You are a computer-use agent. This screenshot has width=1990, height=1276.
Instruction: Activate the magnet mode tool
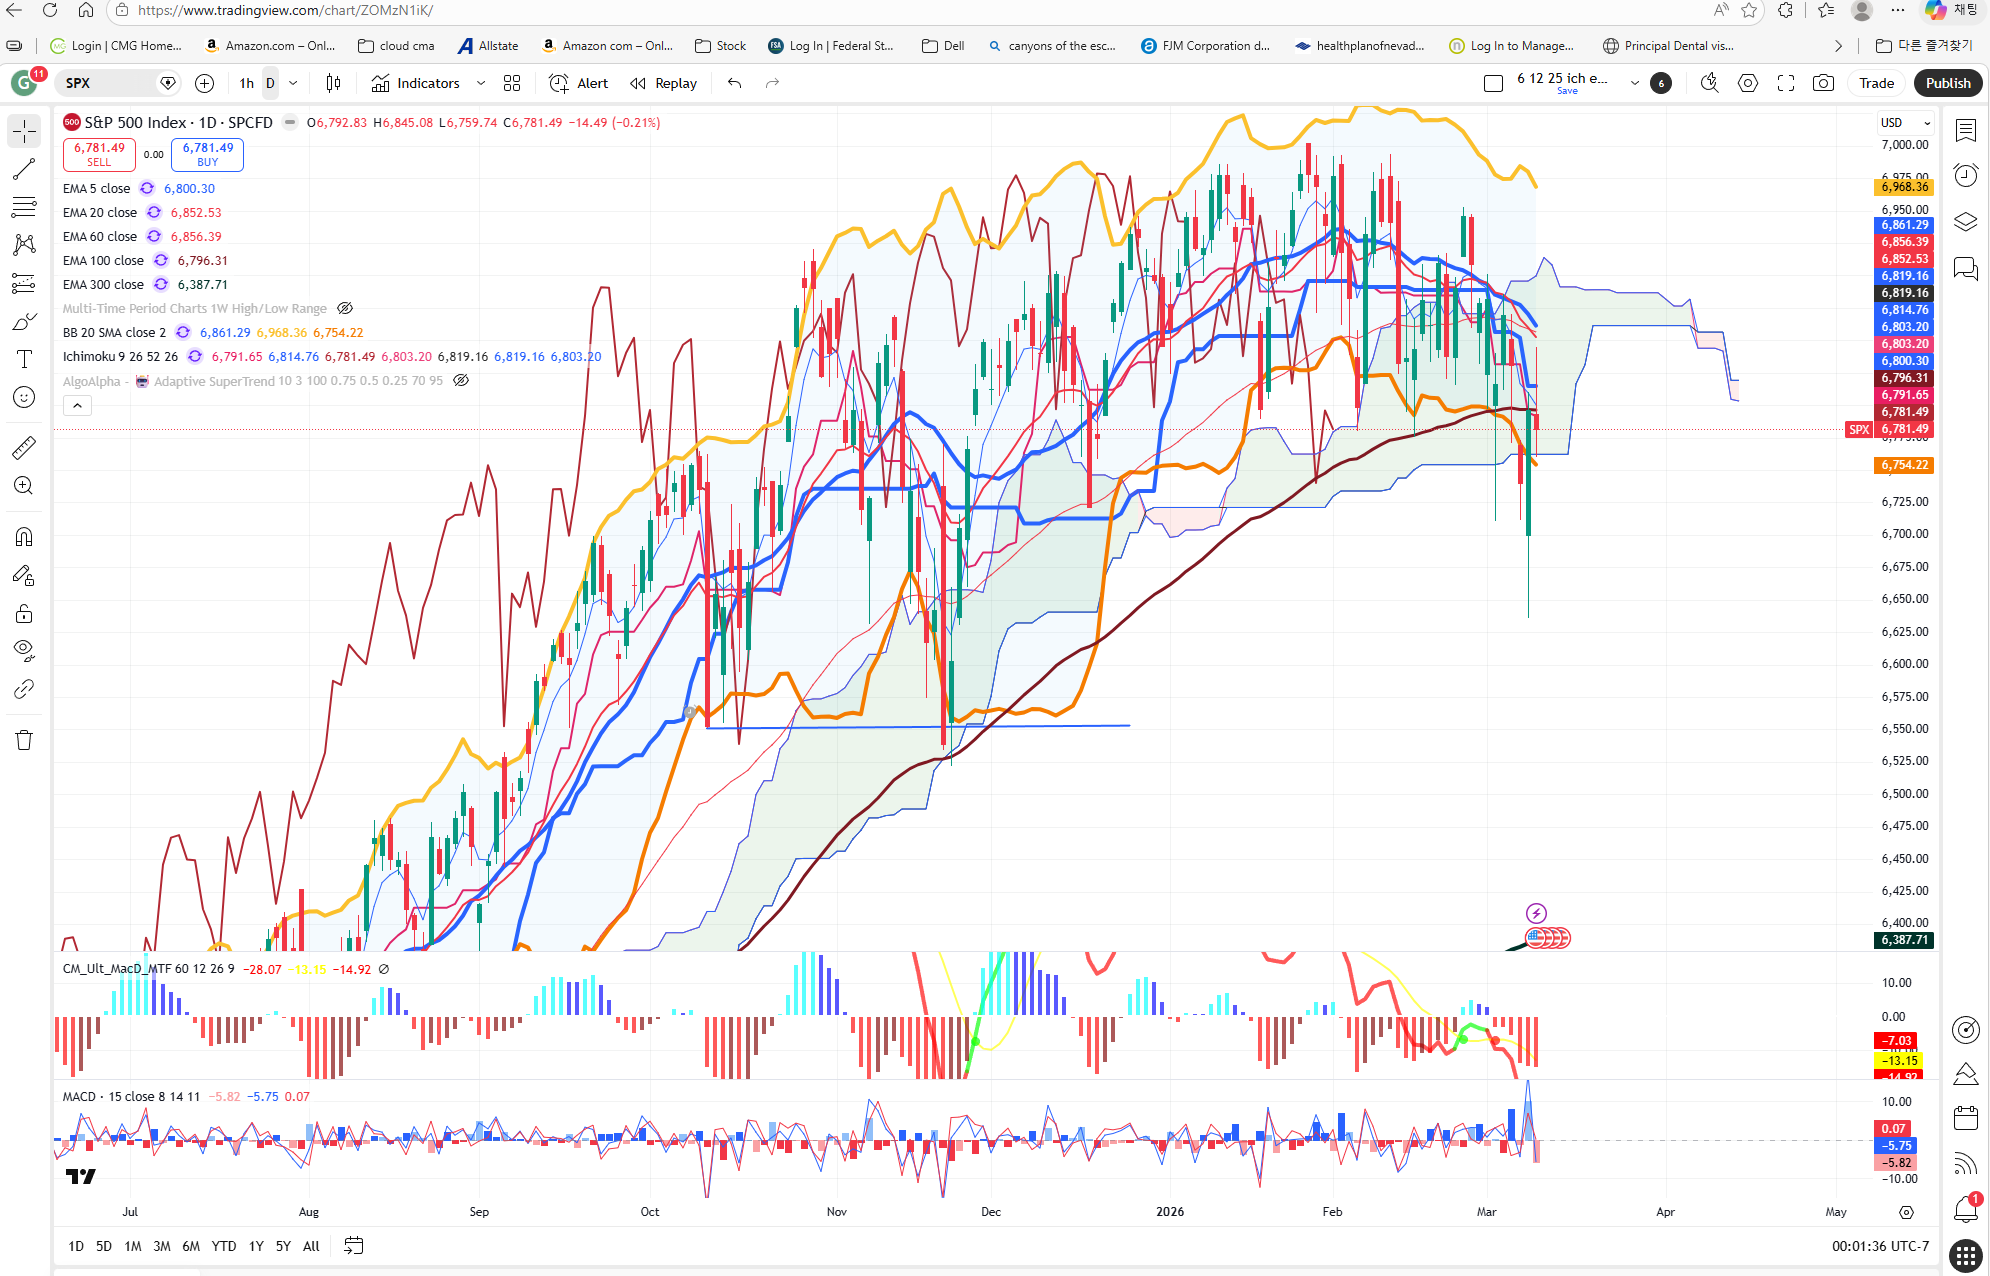point(24,537)
